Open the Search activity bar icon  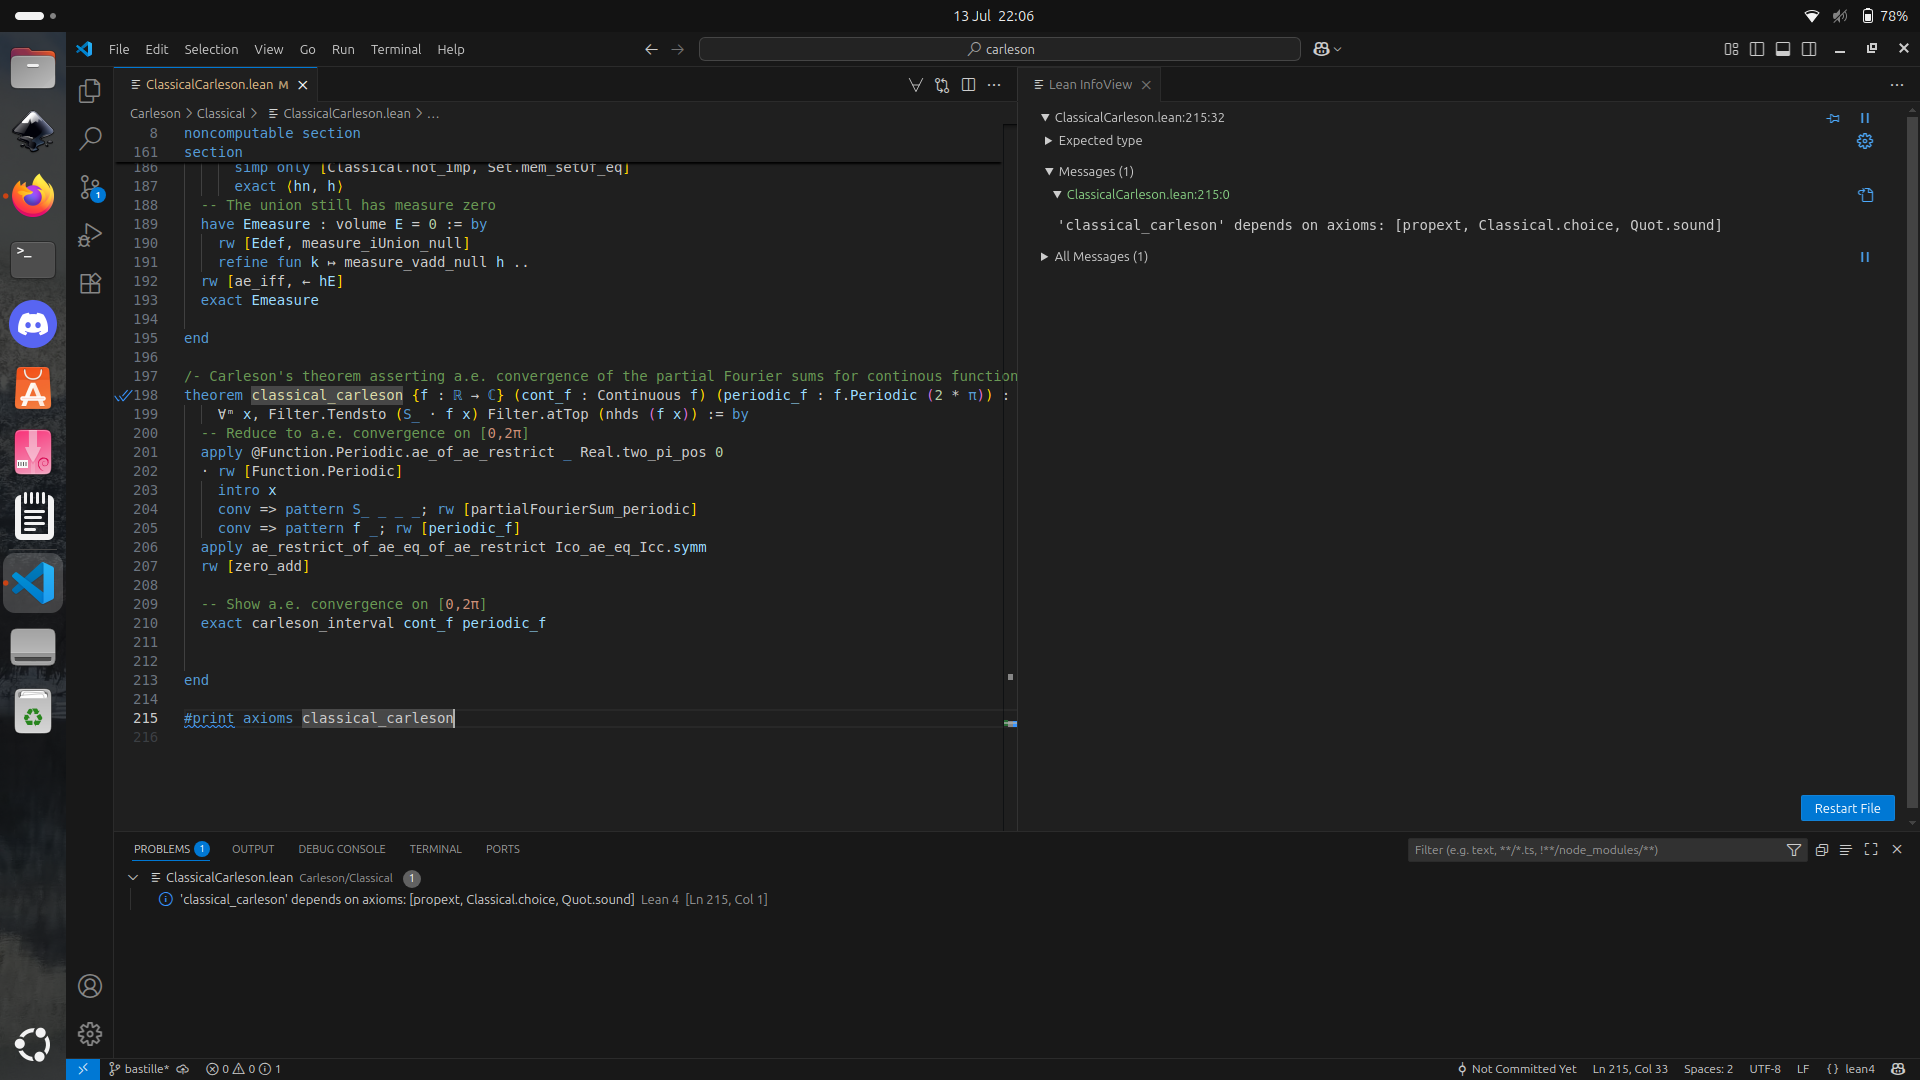point(90,138)
